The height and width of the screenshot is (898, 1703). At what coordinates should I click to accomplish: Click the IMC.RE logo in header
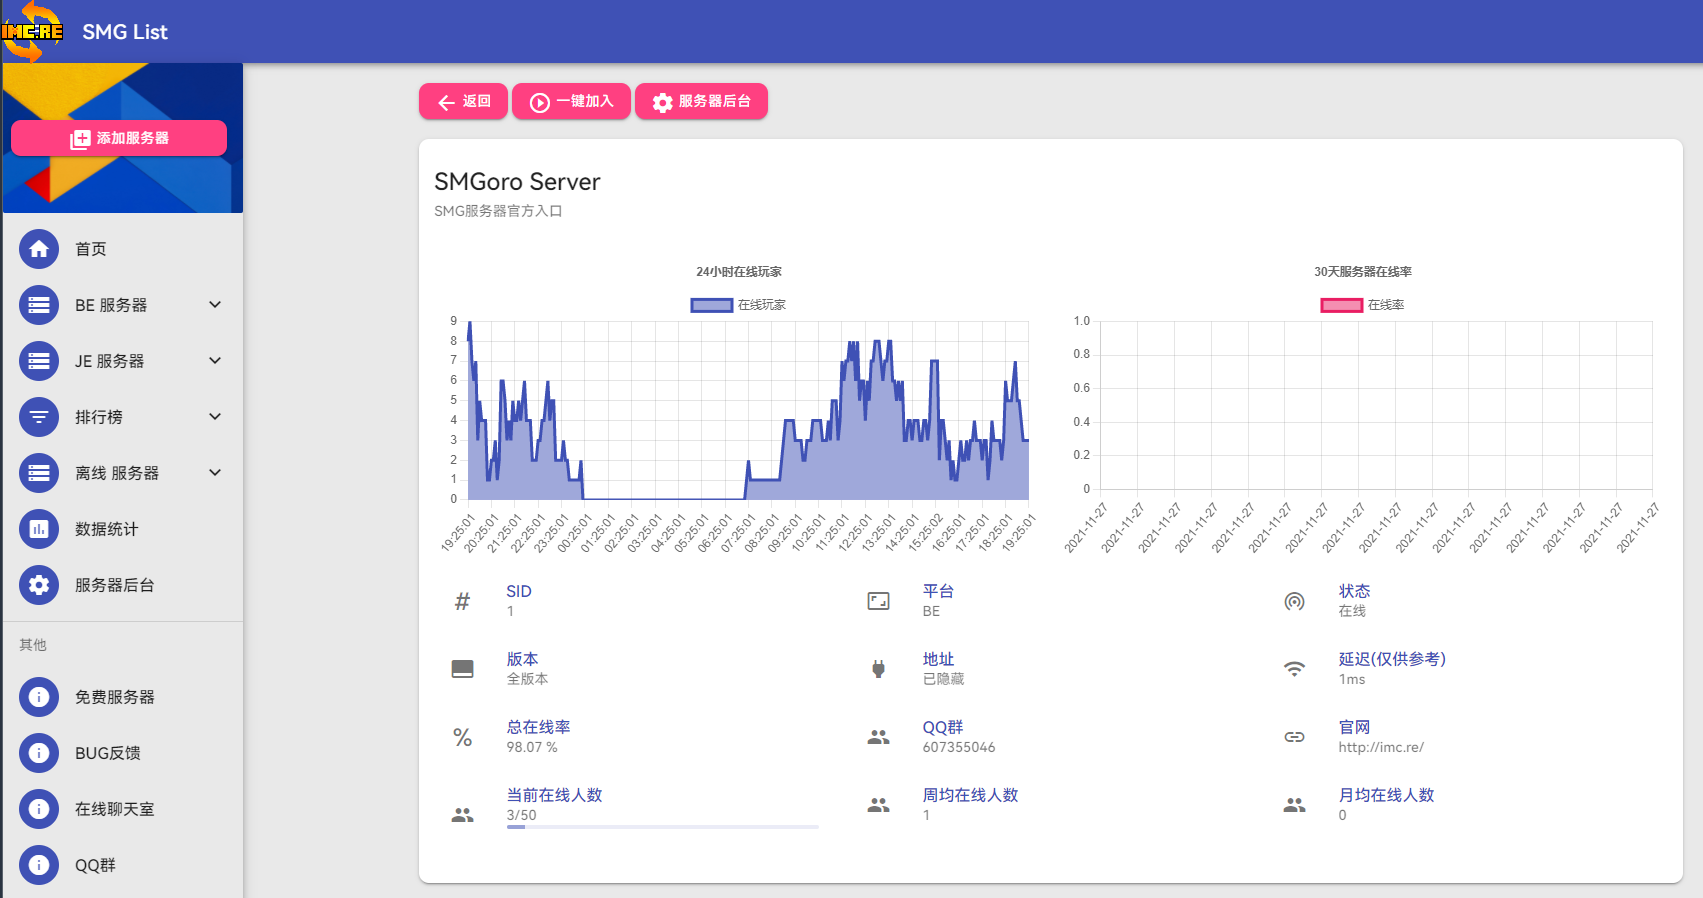[x=32, y=31]
